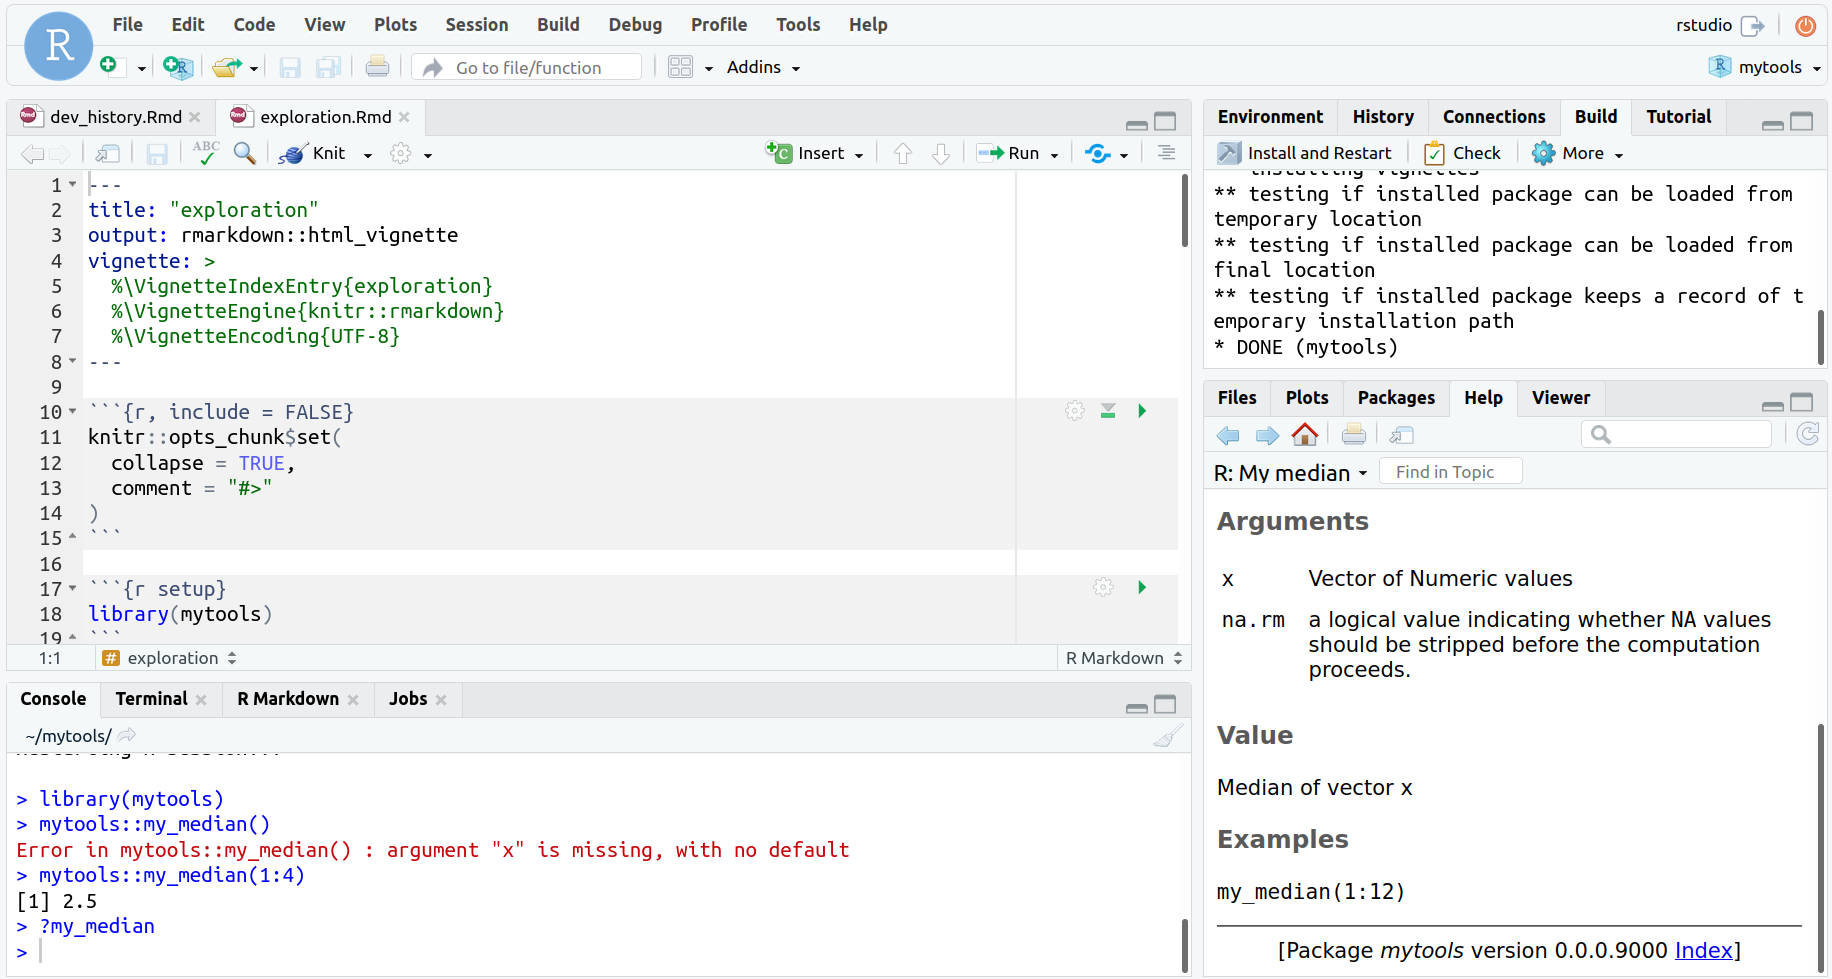Click Run button in editor
Image resolution: width=1832 pixels, height=979 pixels.
pyautogui.click(x=1009, y=153)
